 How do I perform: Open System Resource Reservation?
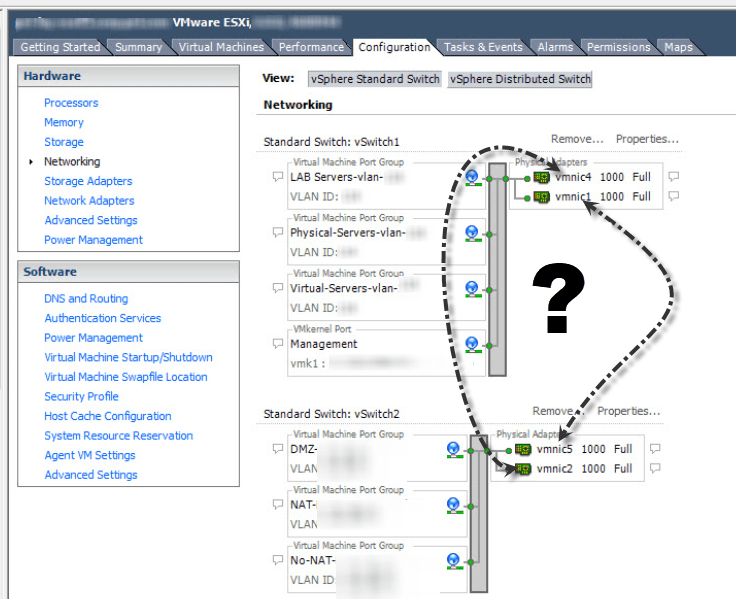(x=118, y=436)
